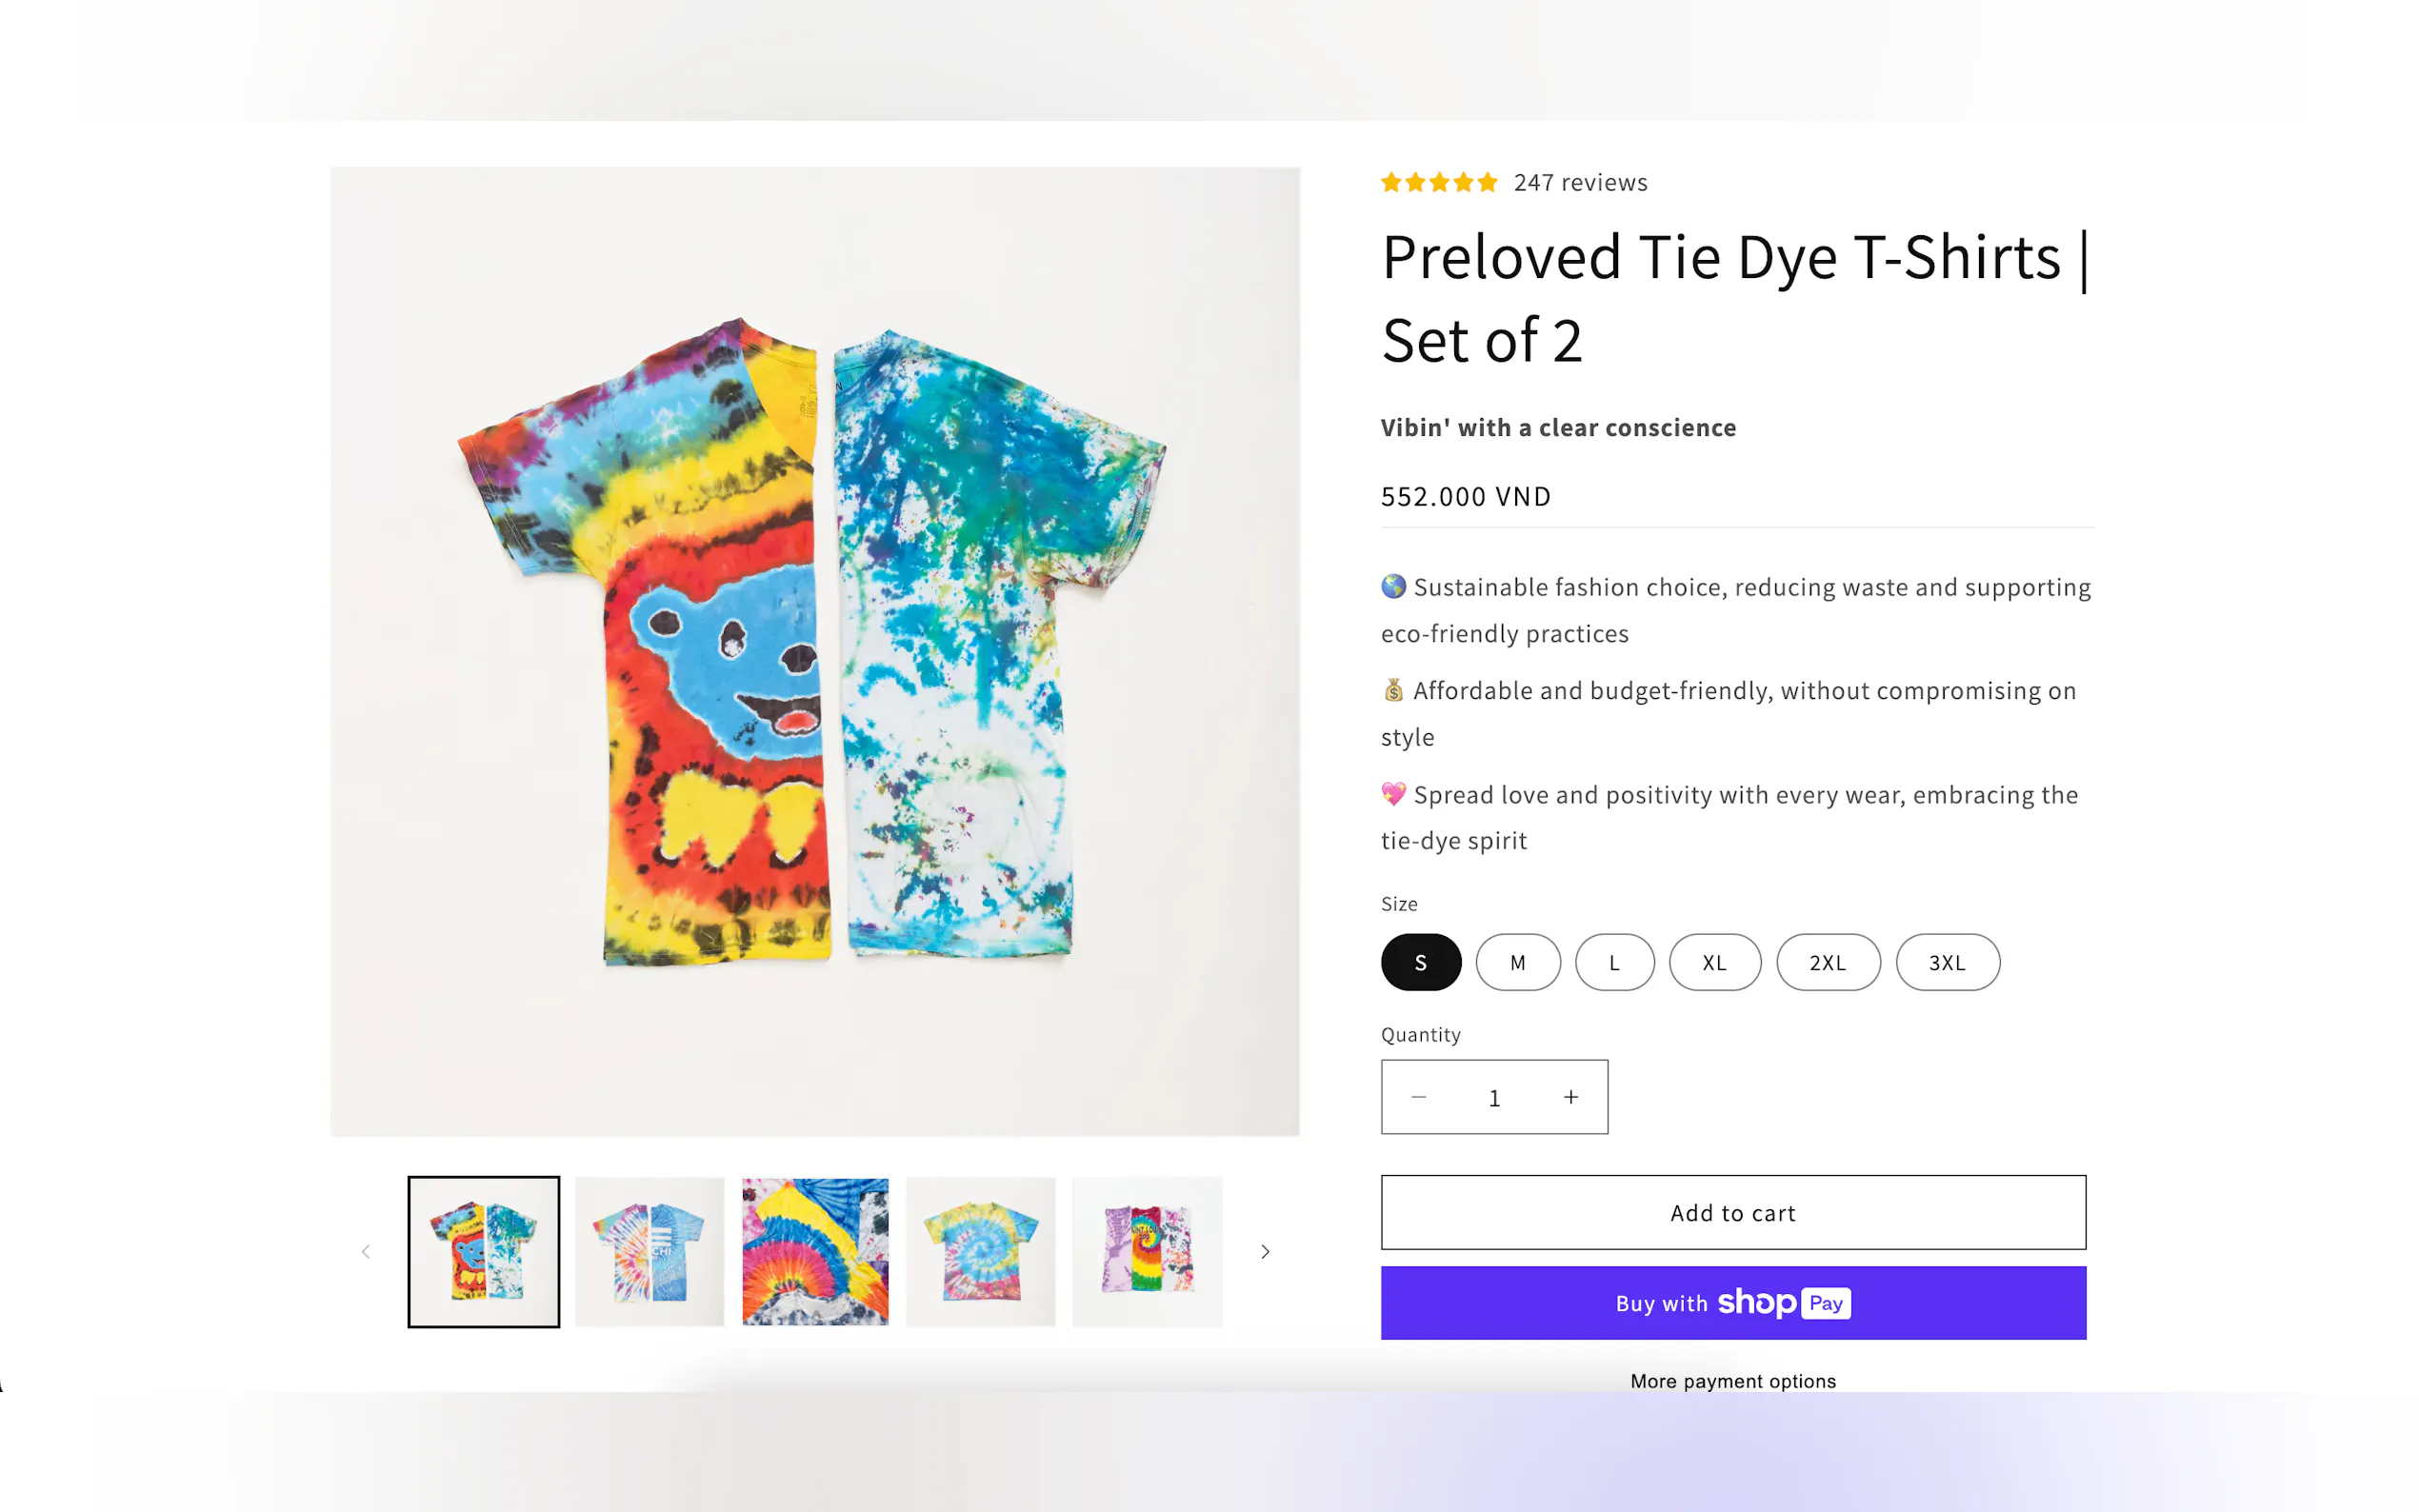
Task: Open the second pastel shirt thumbnail
Action: [x=649, y=1251]
